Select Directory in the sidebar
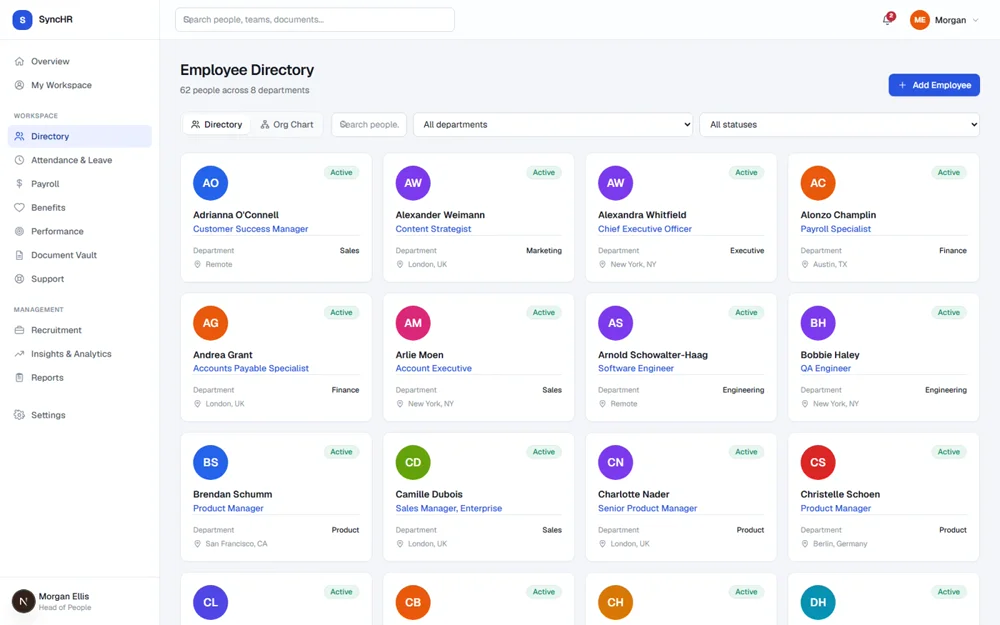The image size is (1000, 625). 80,136
